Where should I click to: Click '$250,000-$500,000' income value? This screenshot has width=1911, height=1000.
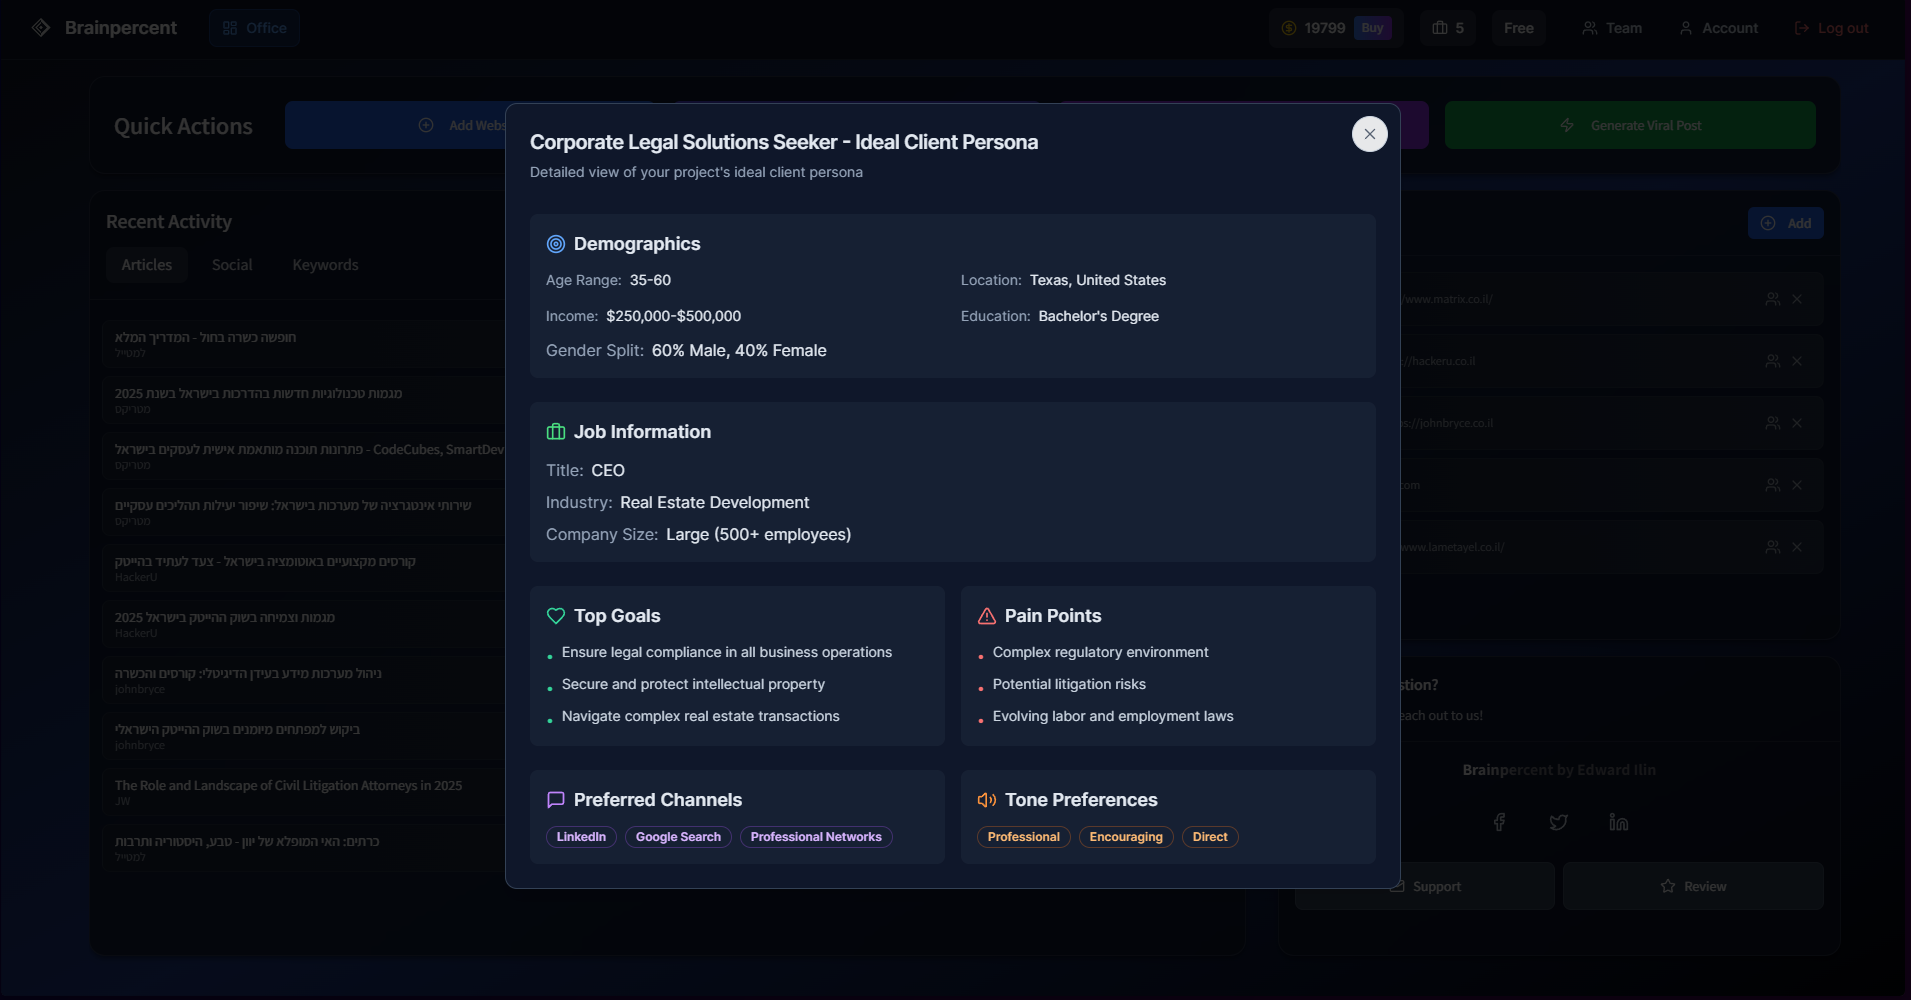click(x=674, y=316)
